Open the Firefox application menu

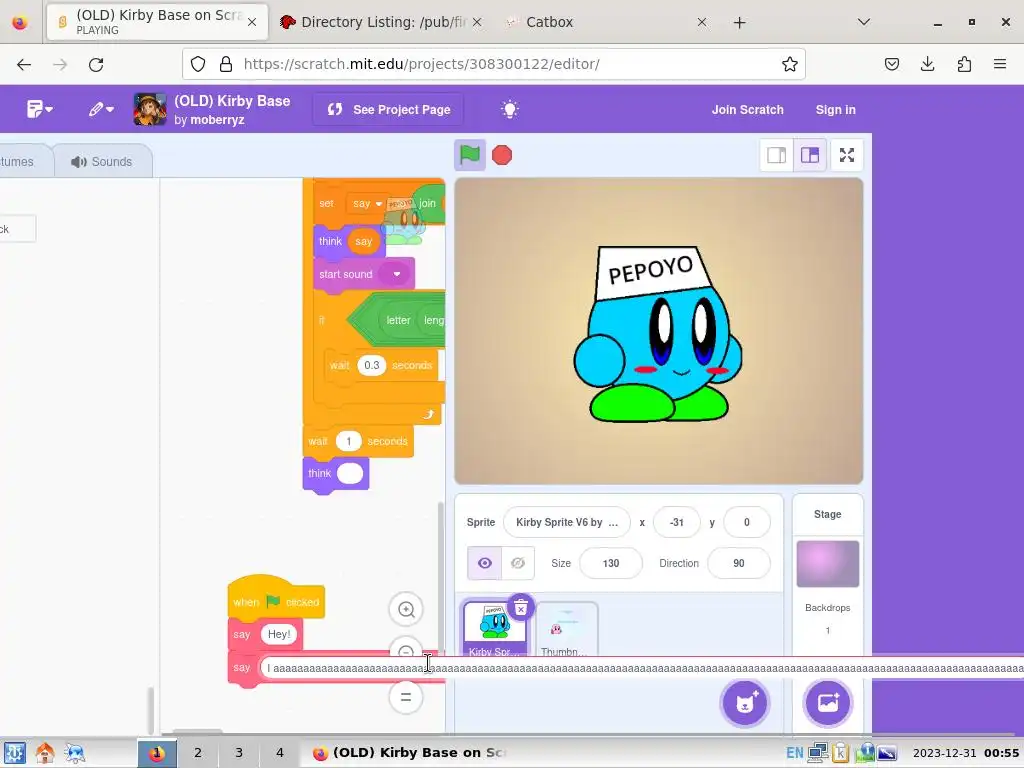click(x=1000, y=64)
